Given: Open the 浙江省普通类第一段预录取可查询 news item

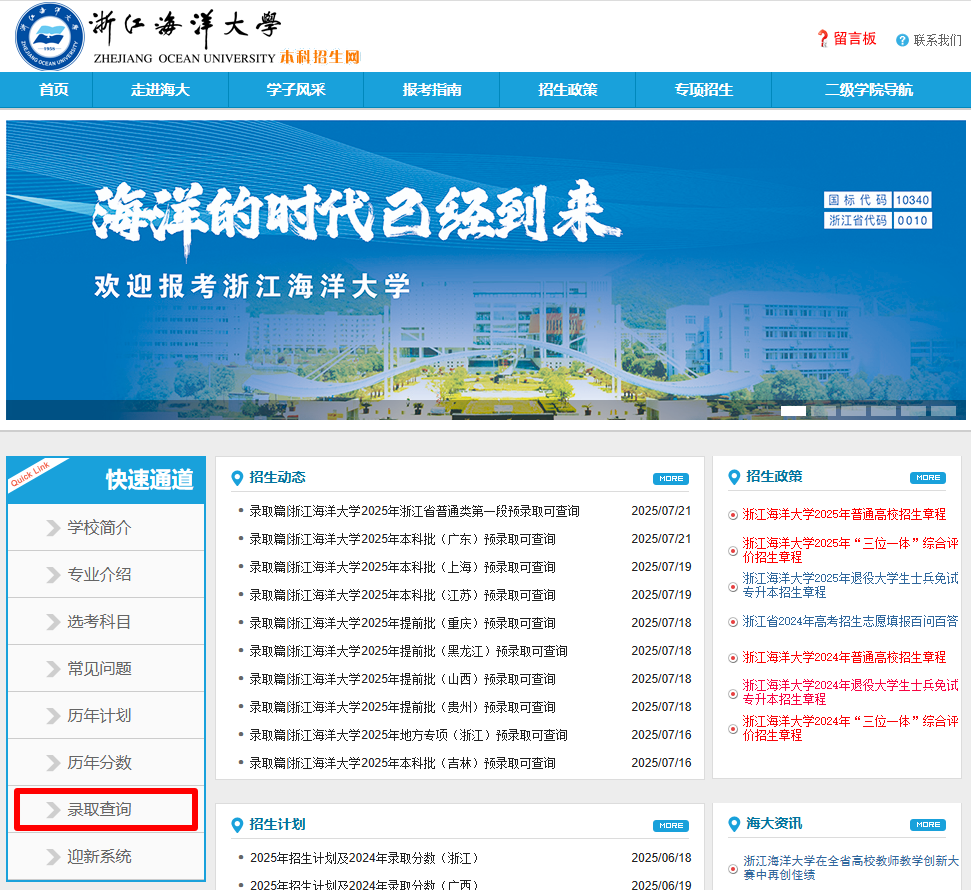Looking at the screenshot, I should [414, 511].
